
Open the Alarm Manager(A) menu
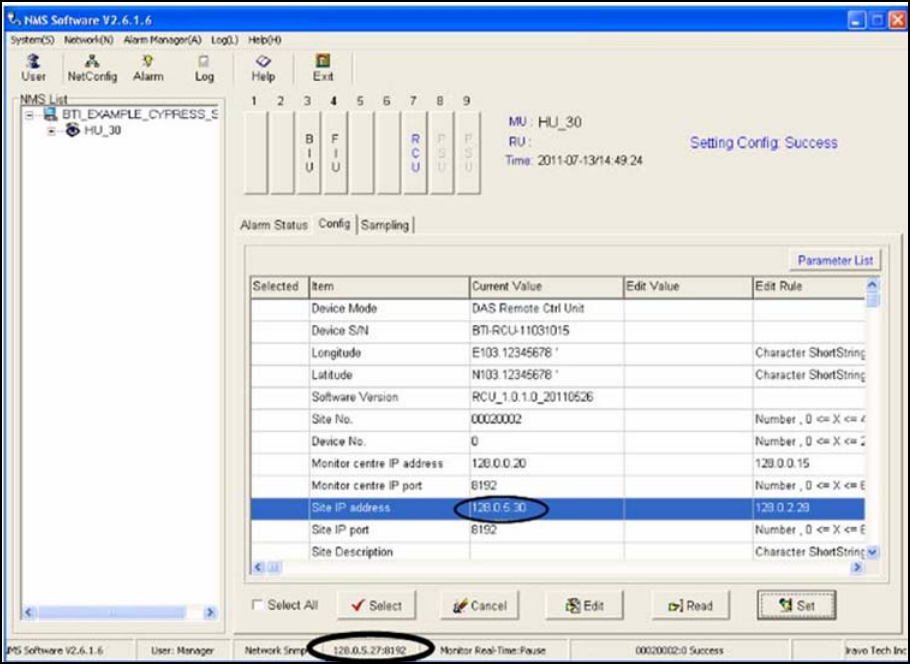pyautogui.click(x=162, y=40)
